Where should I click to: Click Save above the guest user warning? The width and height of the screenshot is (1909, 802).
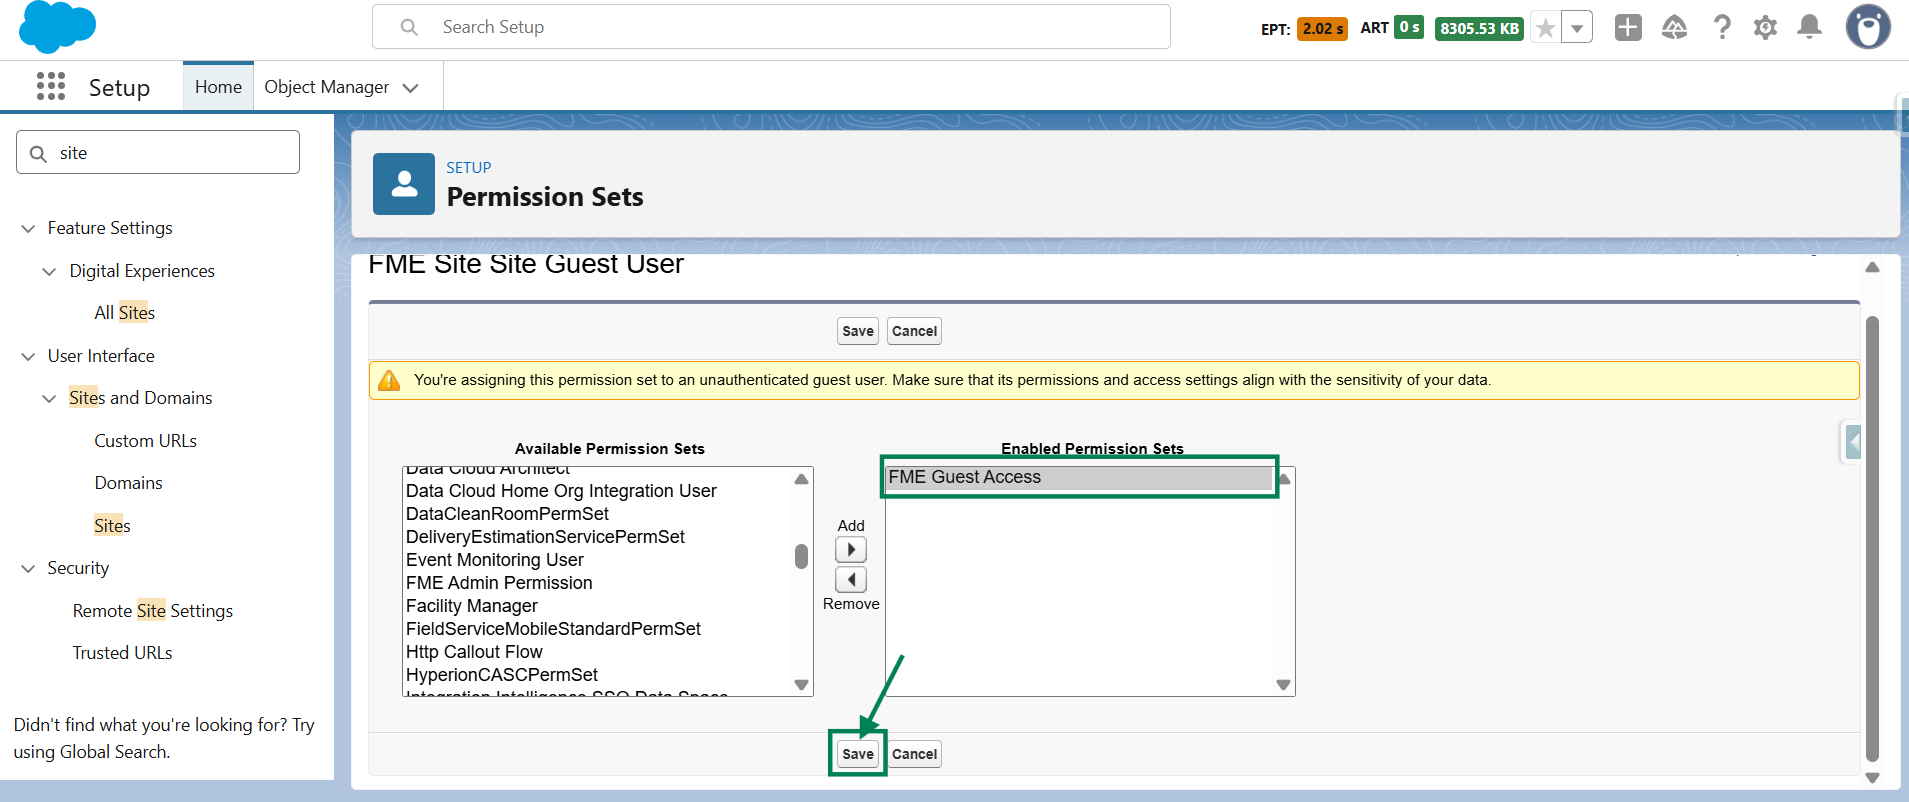point(858,331)
